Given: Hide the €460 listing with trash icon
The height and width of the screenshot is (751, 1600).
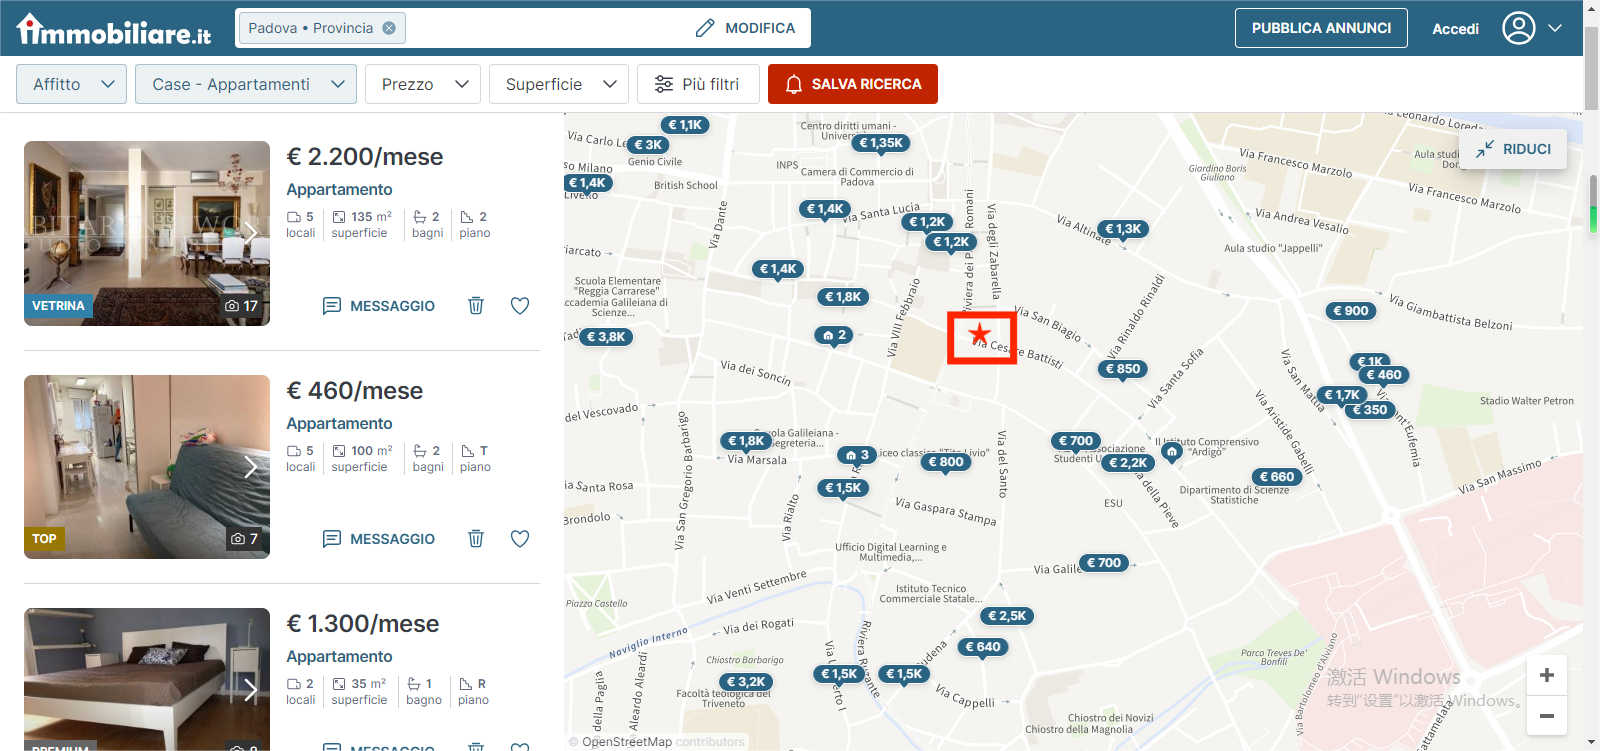Looking at the screenshot, I should (x=476, y=539).
